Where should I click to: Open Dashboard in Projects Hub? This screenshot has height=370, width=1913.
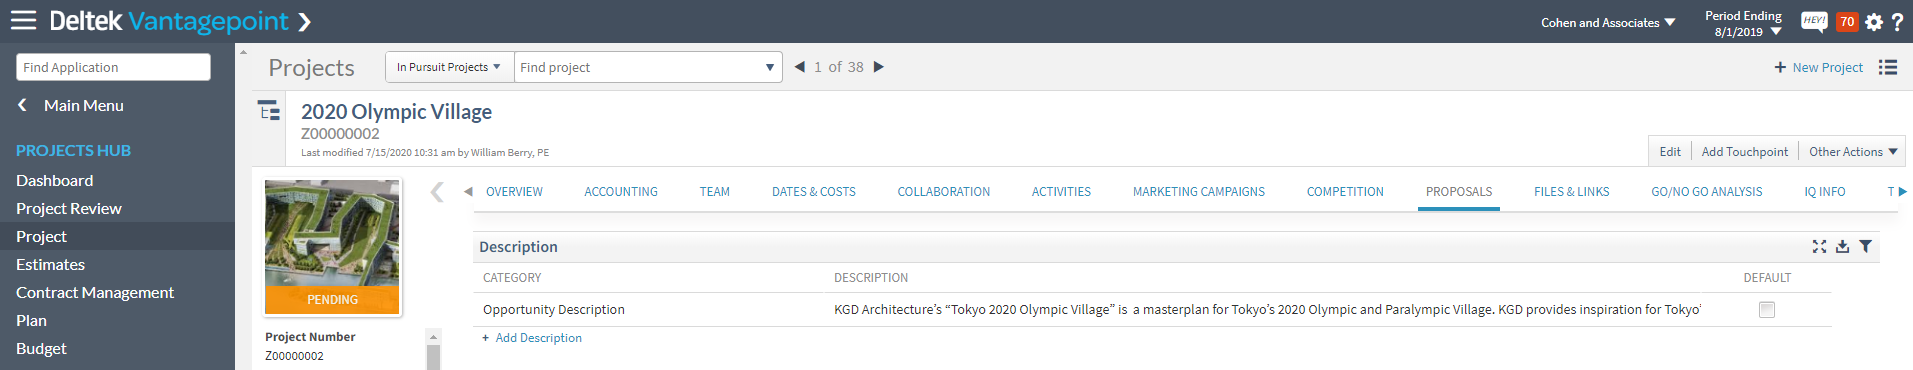point(55,180)
